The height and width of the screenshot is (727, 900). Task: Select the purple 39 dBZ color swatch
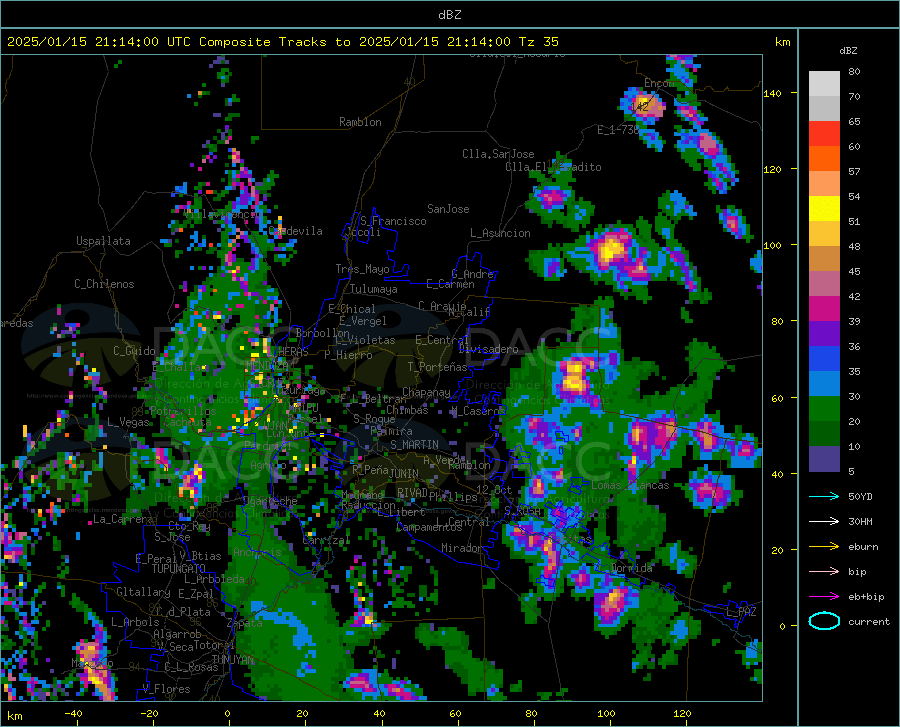(x=824, y=334)
